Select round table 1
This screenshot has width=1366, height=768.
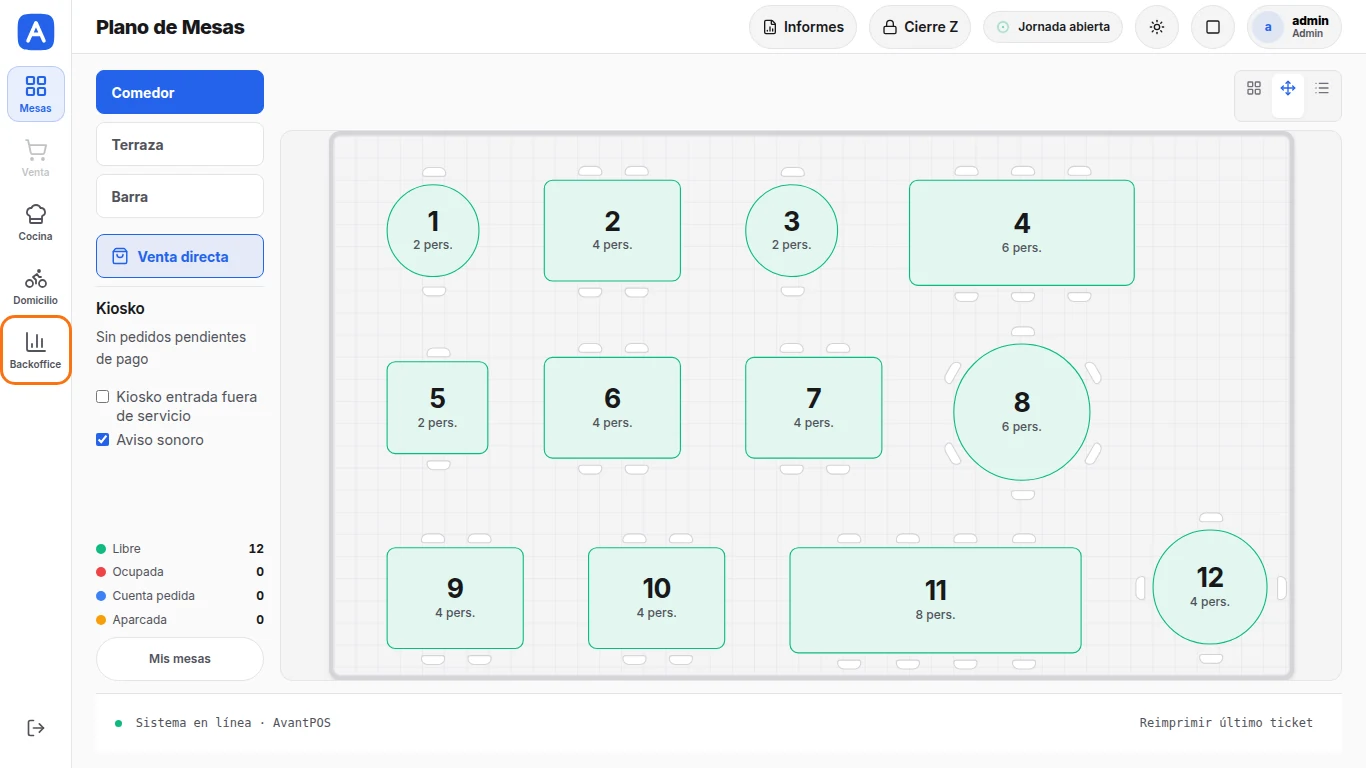point(433,231)
